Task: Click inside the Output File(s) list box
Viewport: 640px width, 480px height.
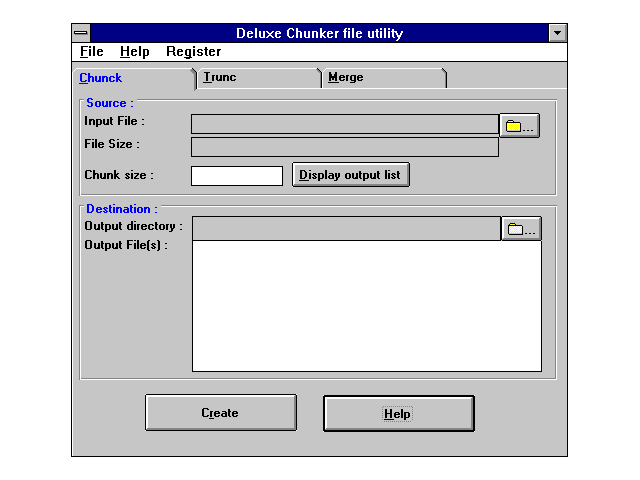Action: [x=366, y=306]
